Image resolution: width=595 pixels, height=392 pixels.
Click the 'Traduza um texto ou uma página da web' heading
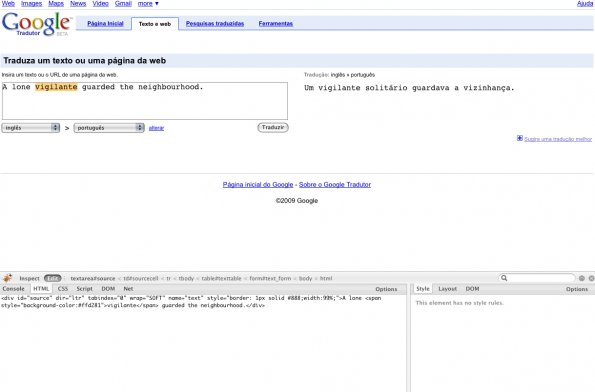[85, 61]
